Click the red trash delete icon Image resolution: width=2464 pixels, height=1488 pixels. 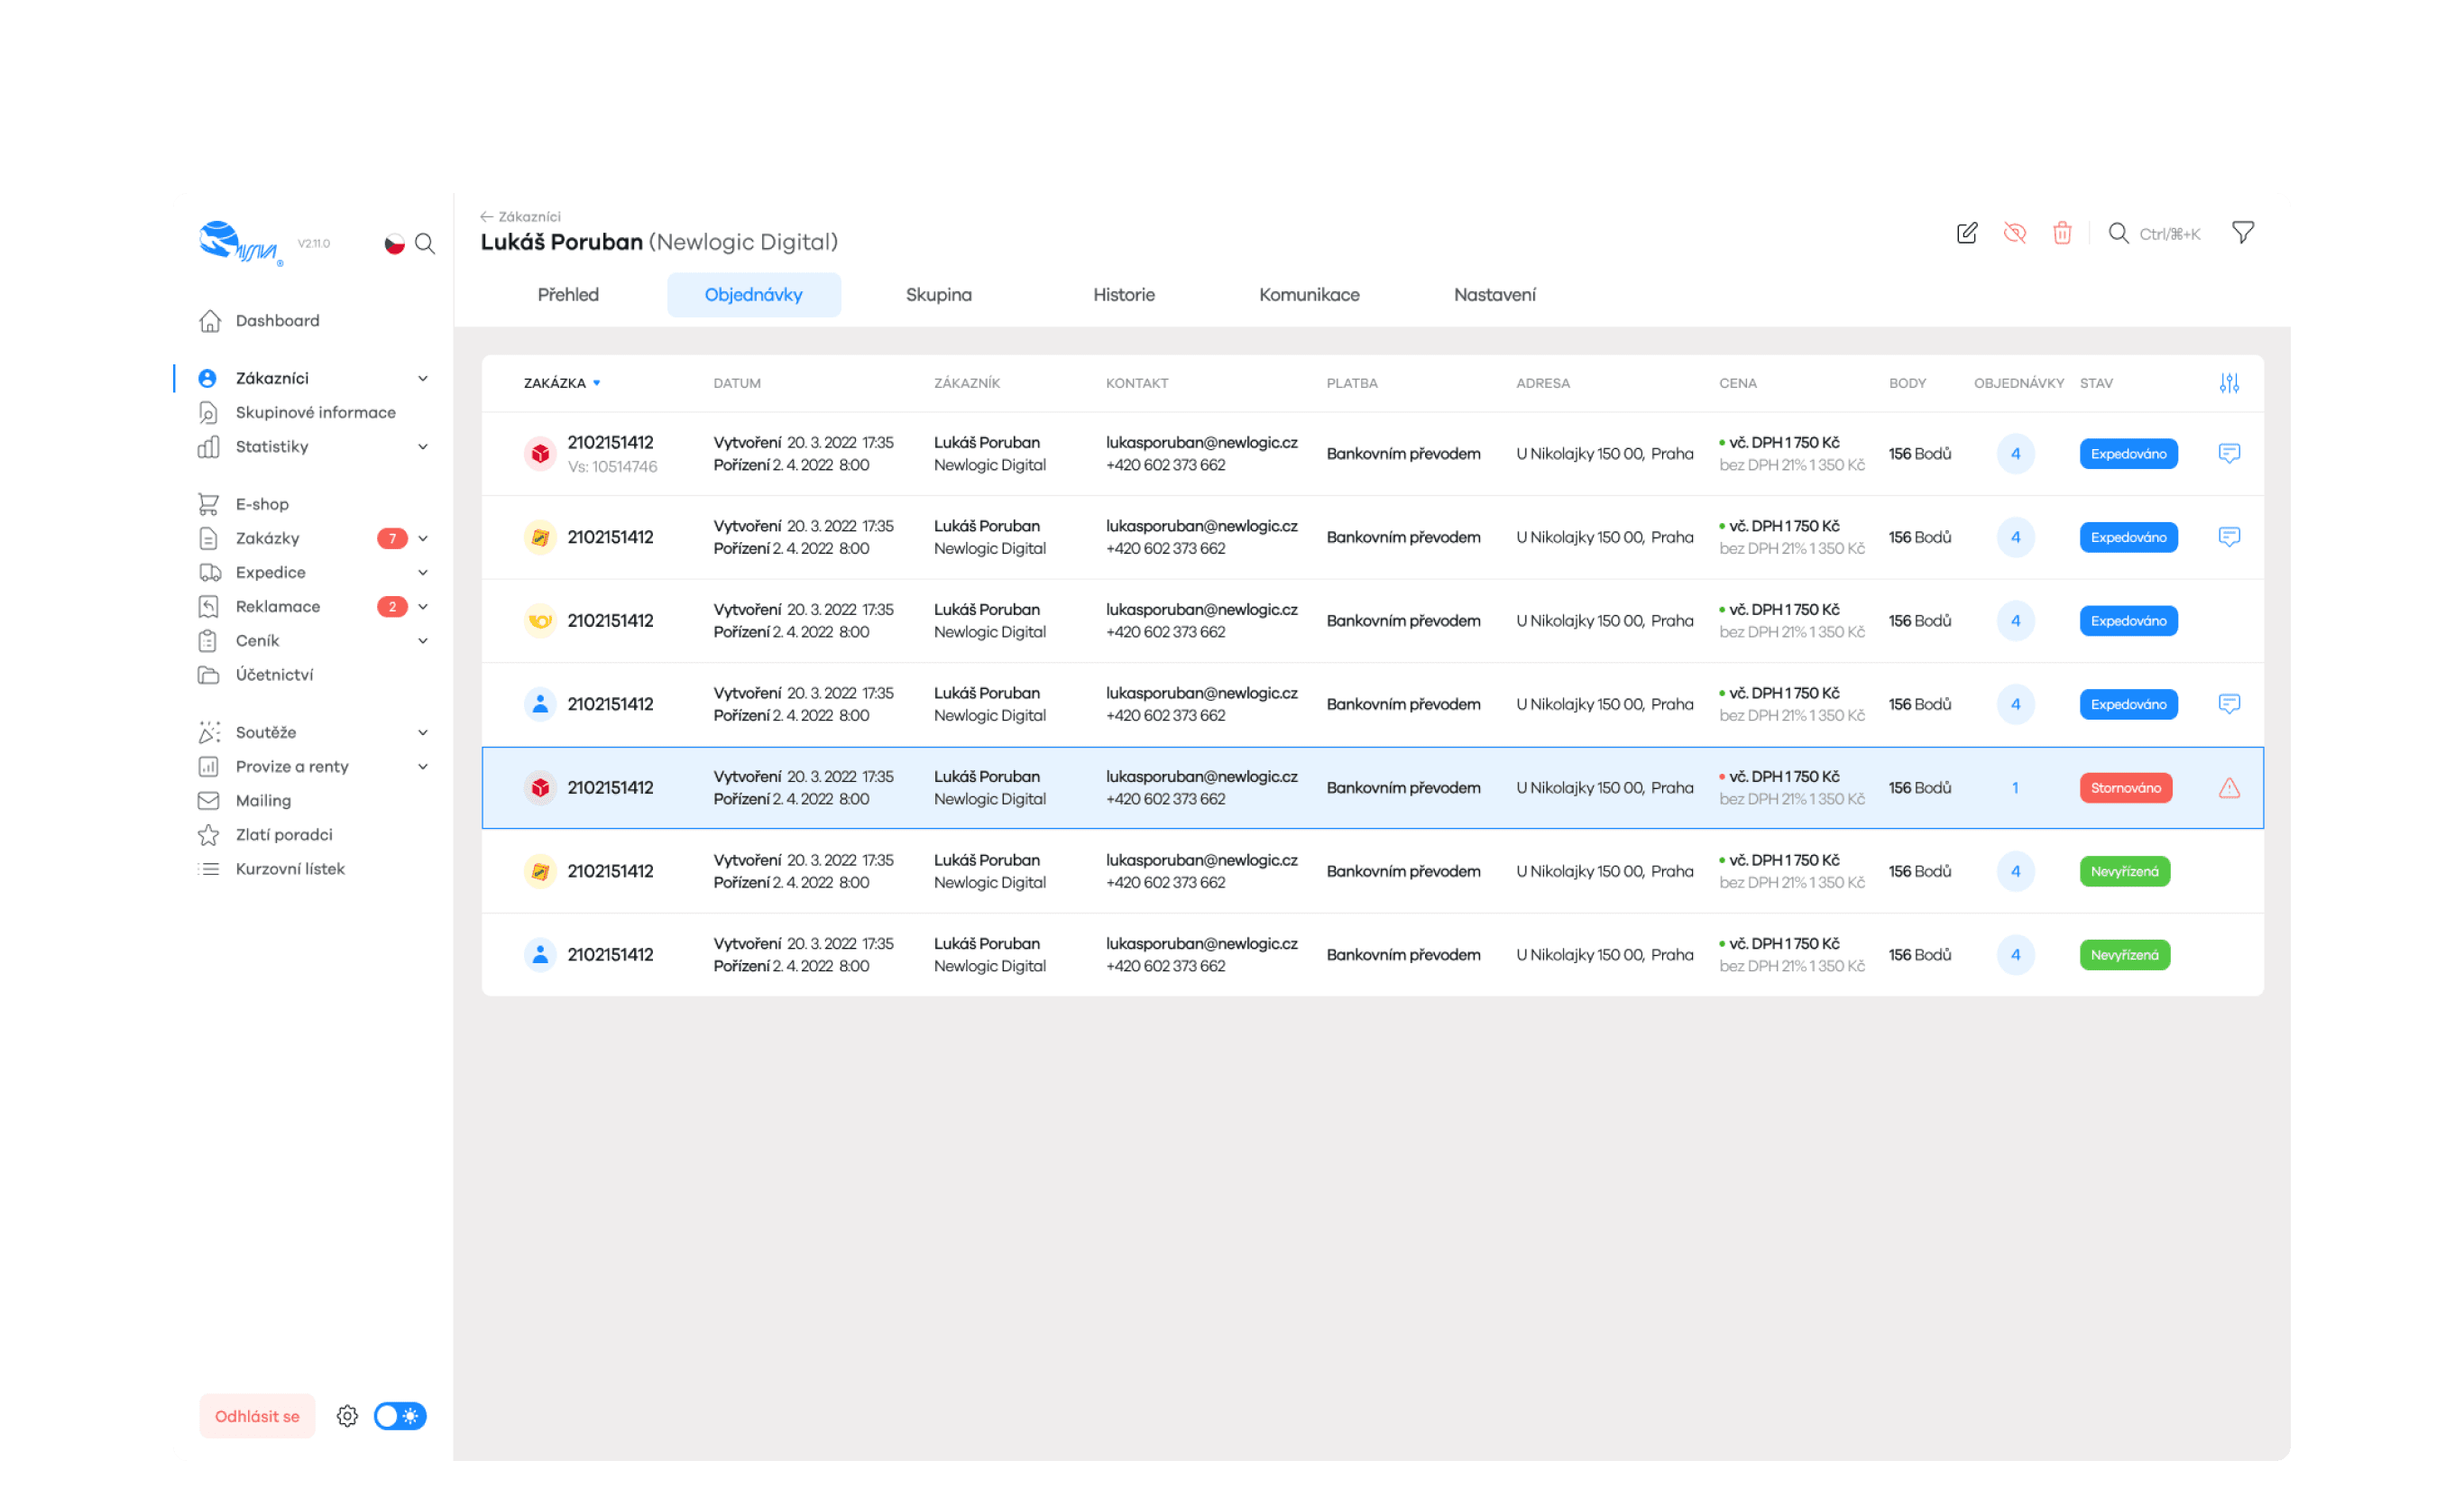pyautogui.click(x=2062, y=233)
